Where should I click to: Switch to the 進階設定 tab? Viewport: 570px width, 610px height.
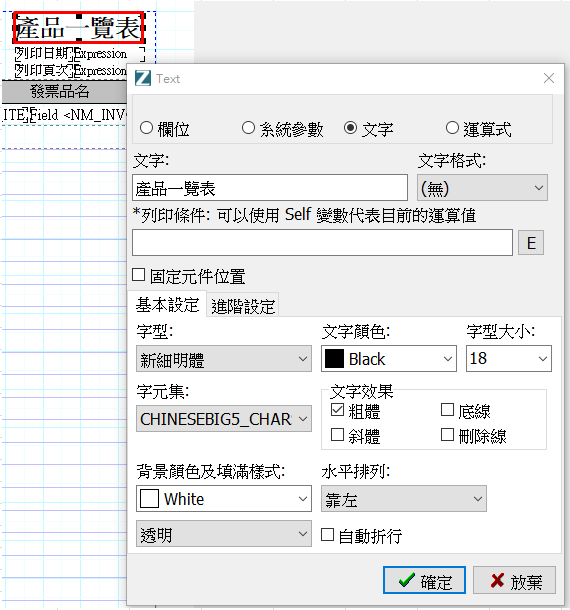click(243, 306)
